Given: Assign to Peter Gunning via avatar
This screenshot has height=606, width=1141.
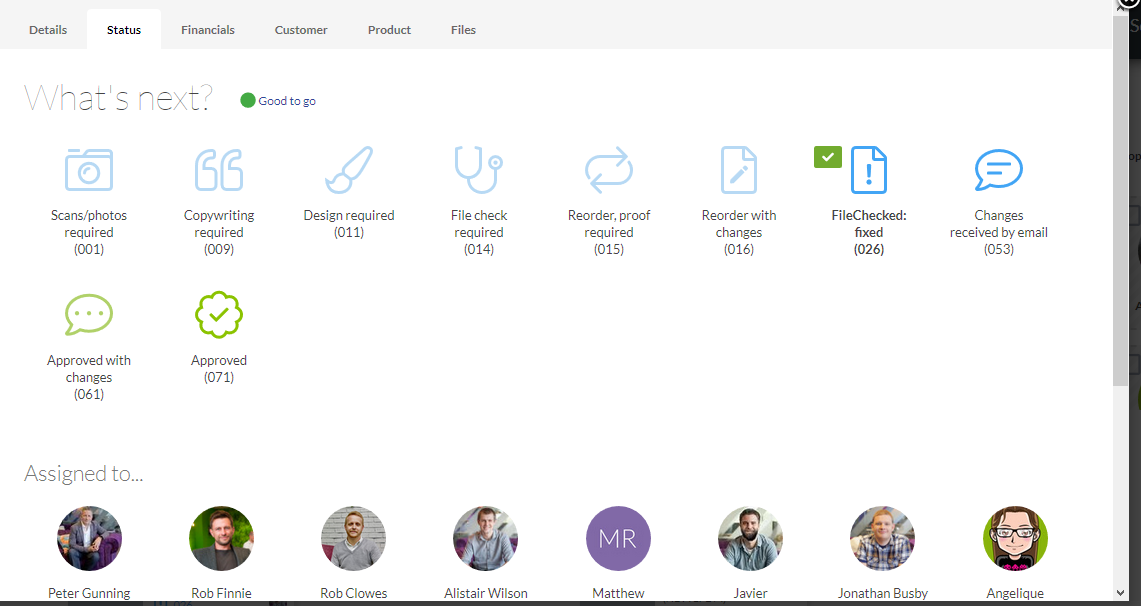Looking at the screenshot, I should point(90,538).
